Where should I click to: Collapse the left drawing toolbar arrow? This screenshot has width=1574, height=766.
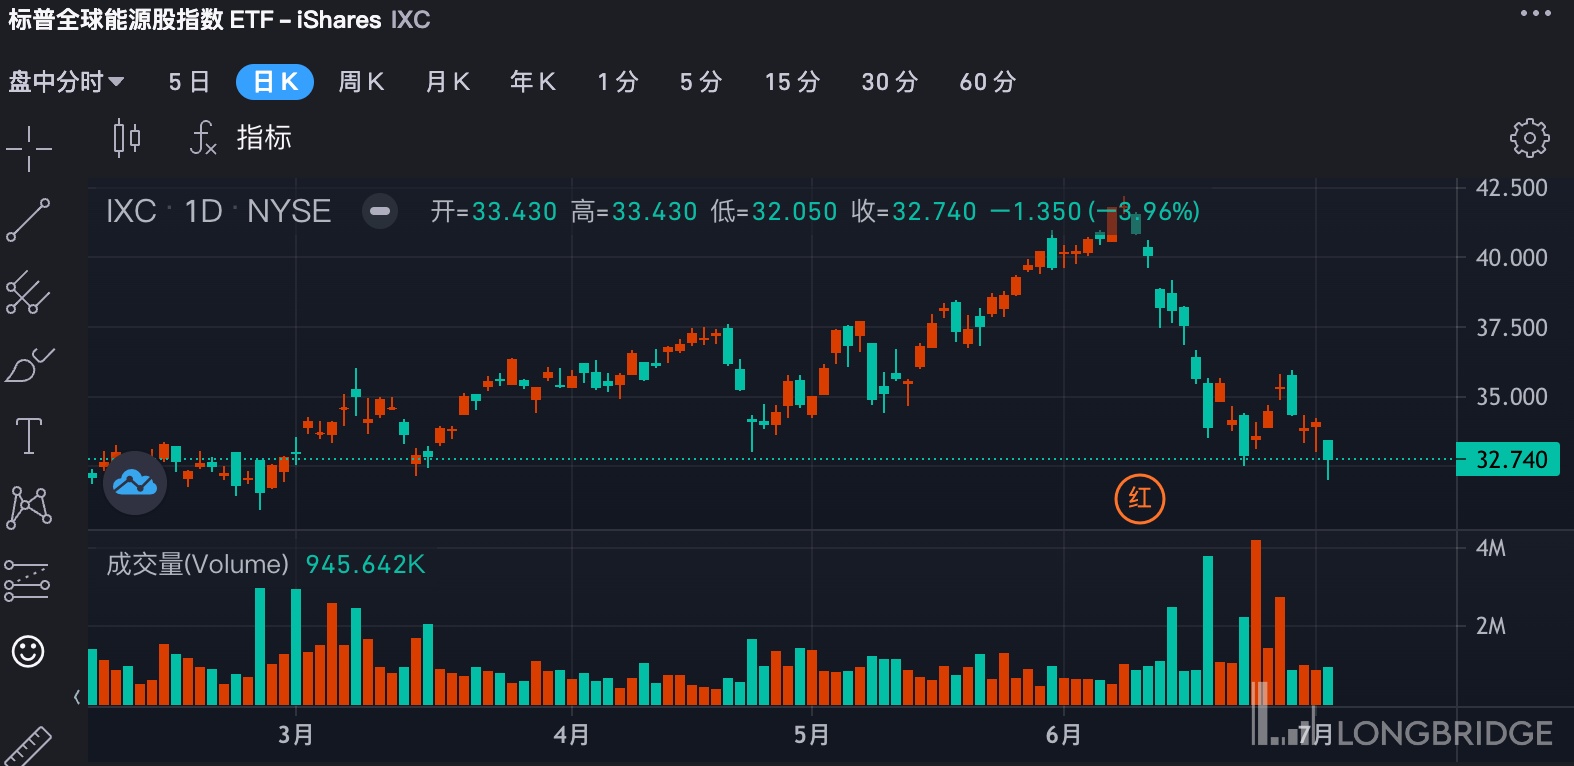77,697
